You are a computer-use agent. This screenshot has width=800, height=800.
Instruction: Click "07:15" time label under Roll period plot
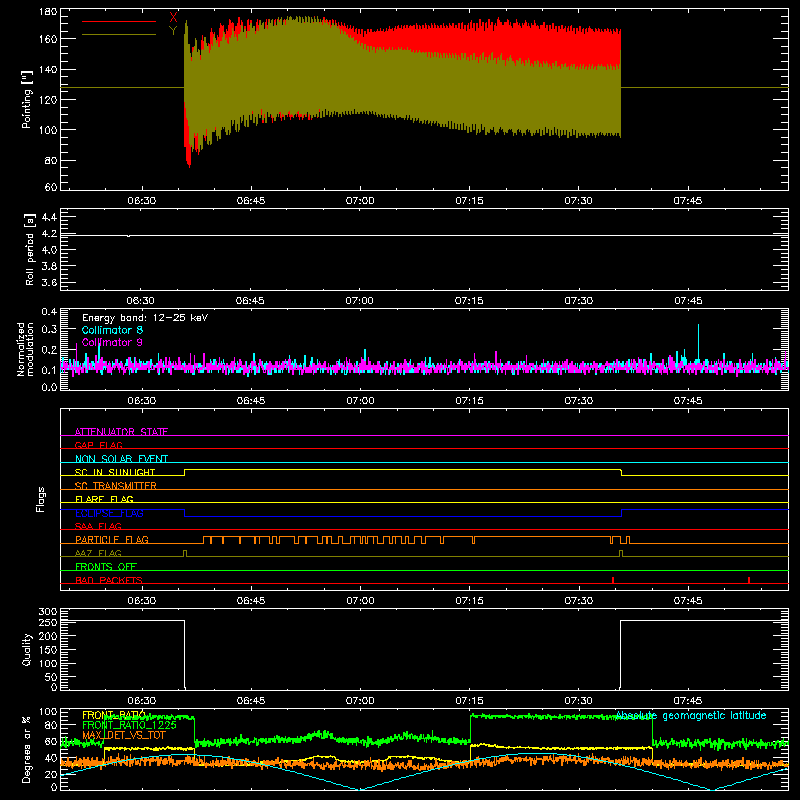[469, 301]
